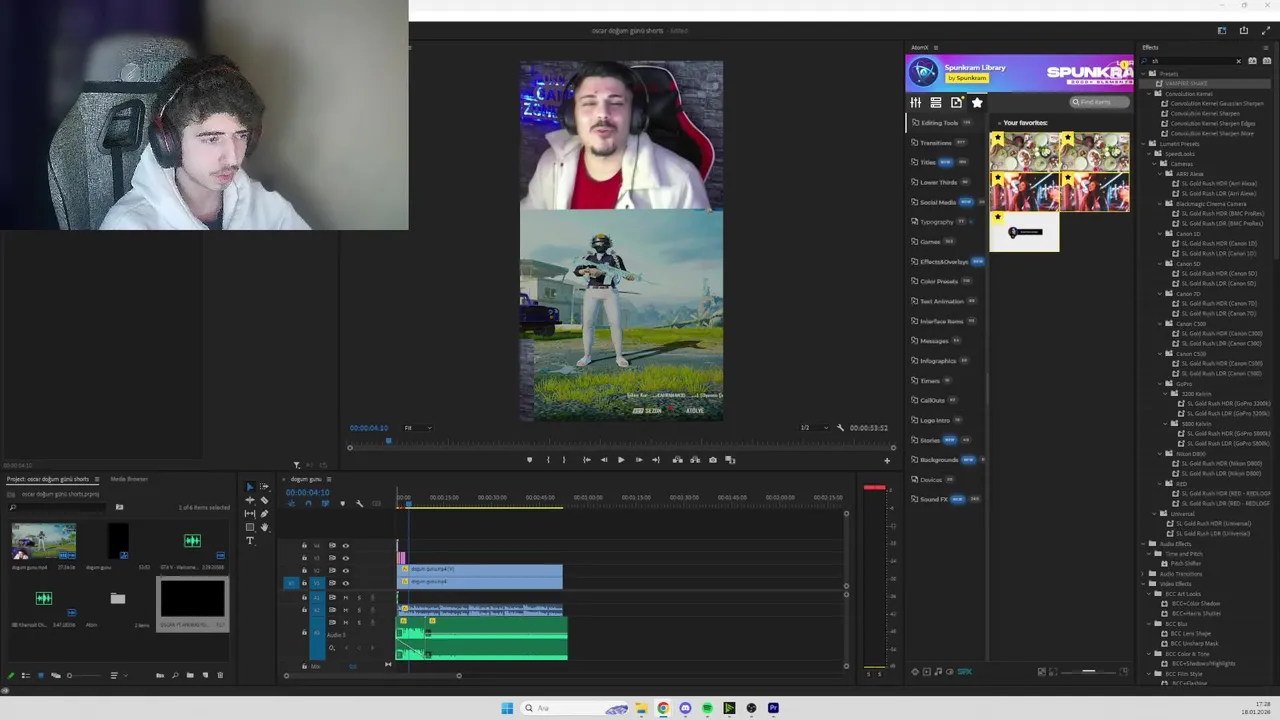Switch to the Hand tool
This screenshot has width=1280, height=720.
[264, 527]
